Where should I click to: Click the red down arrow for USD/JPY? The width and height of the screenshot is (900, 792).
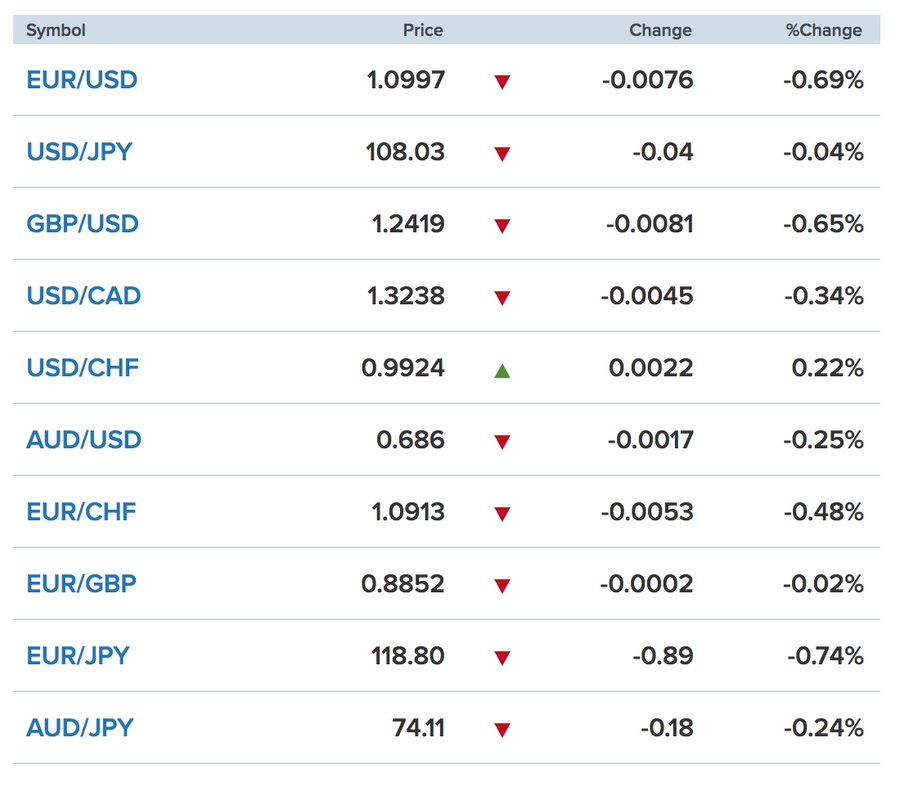(502, 154)
